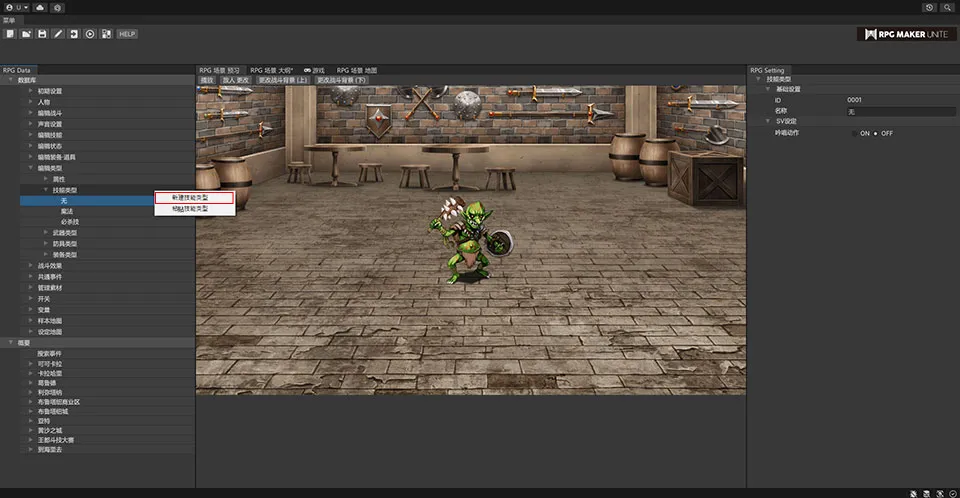
Task: Click the new project icon in toolbar
Action: (x=10, y=34)
